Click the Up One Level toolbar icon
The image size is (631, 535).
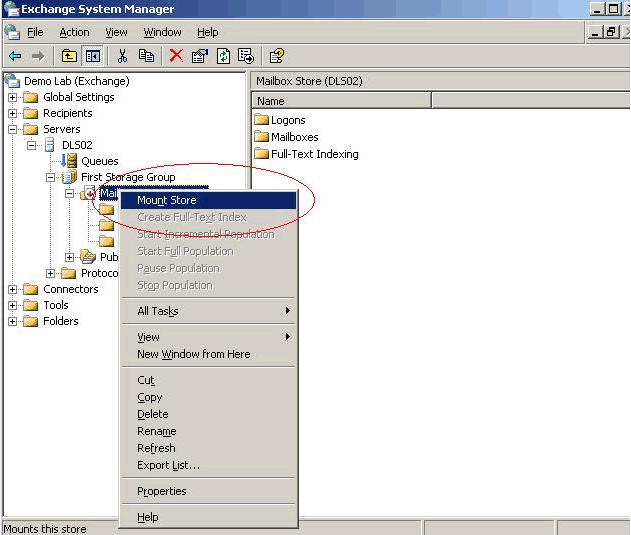[x=69, y=56]
